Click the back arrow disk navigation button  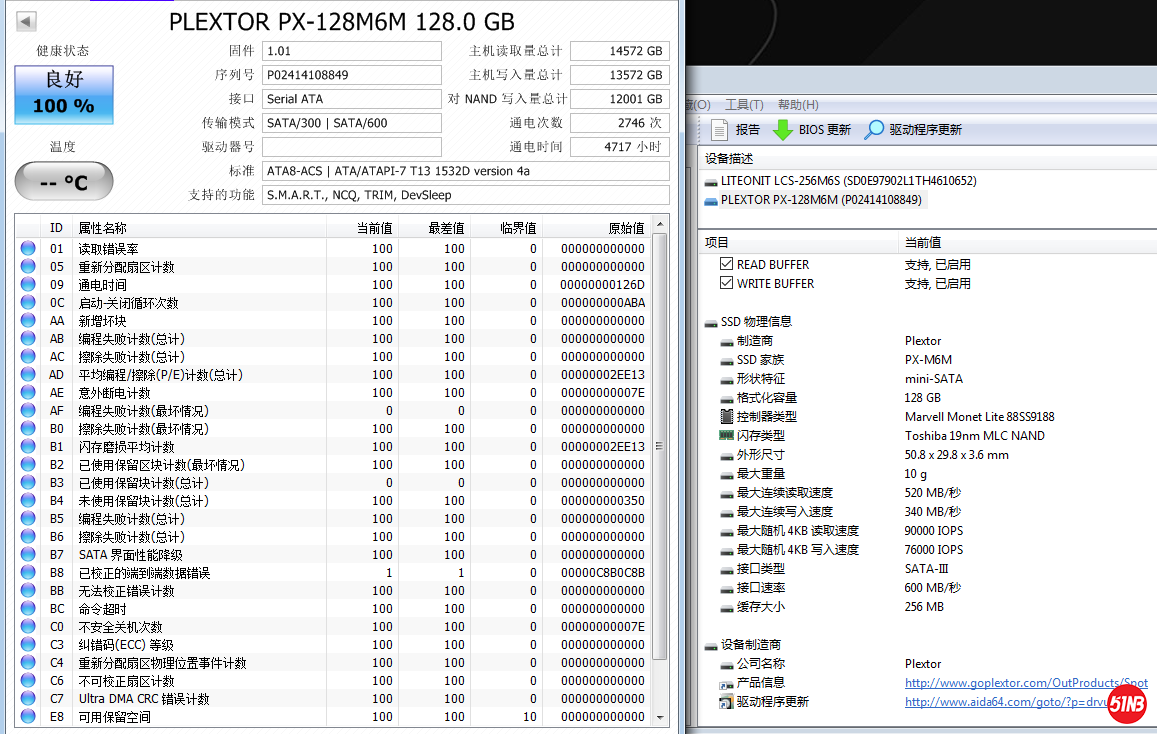click(27, 21)
